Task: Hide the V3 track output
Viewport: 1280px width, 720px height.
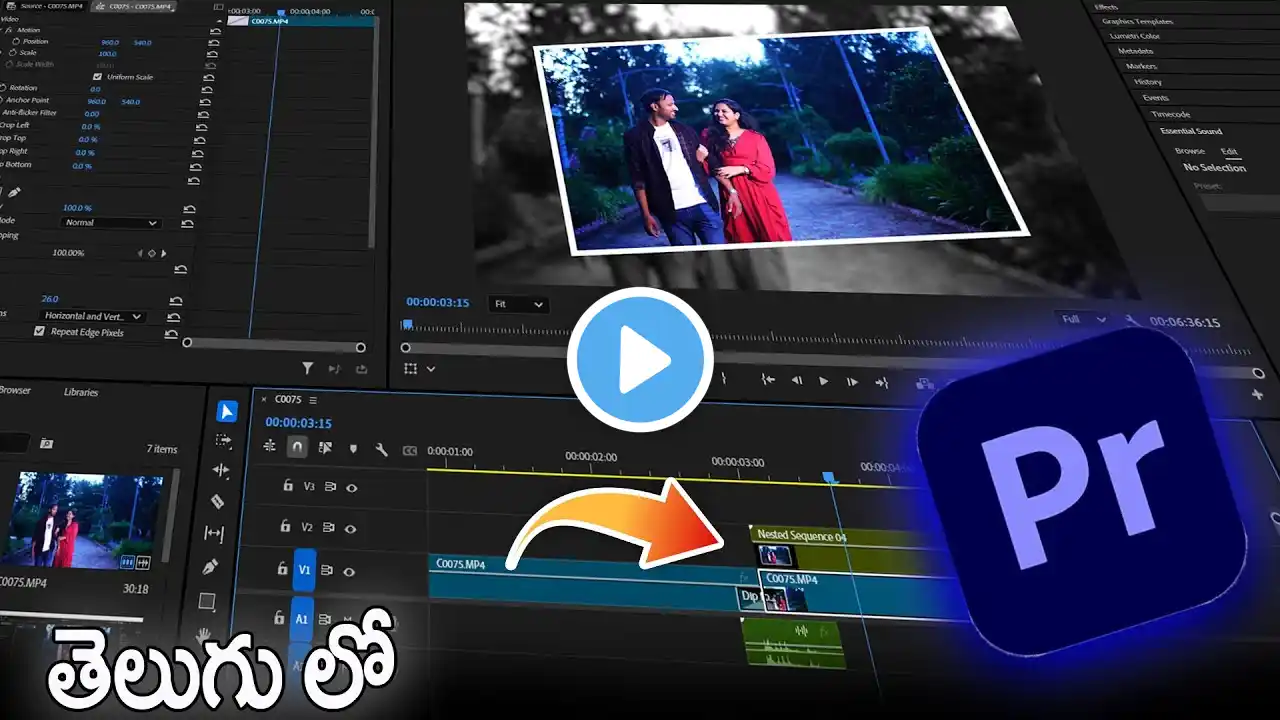Action: click(351, 488)
